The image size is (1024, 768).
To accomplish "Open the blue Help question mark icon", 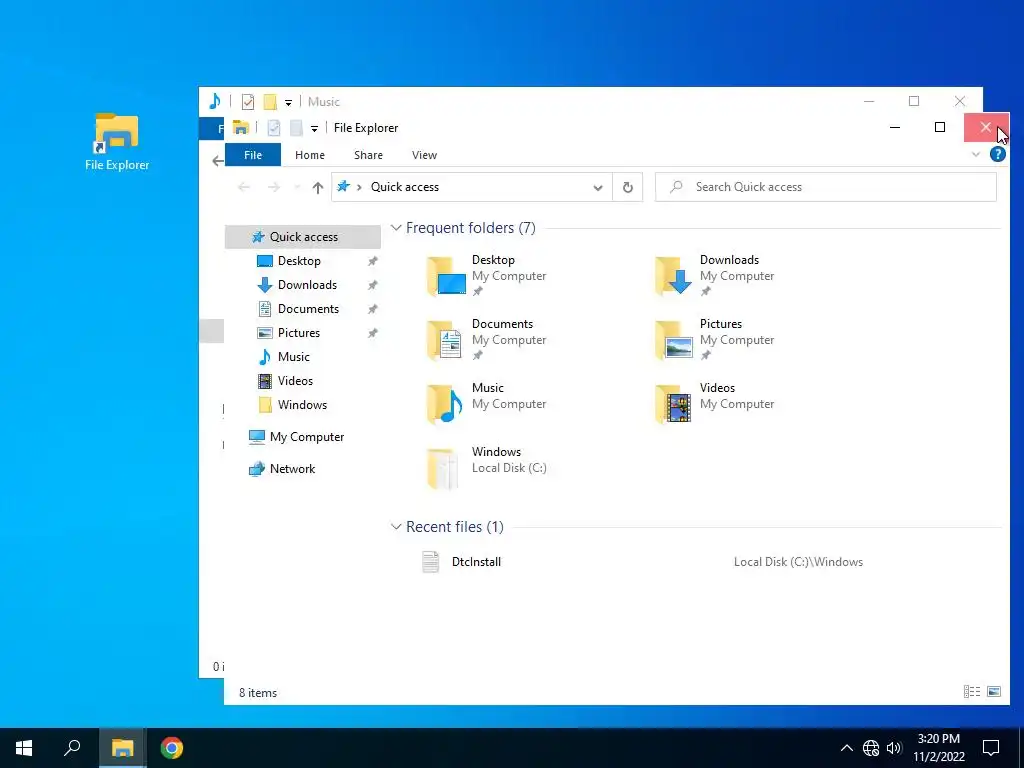I will tap(997, 154).
